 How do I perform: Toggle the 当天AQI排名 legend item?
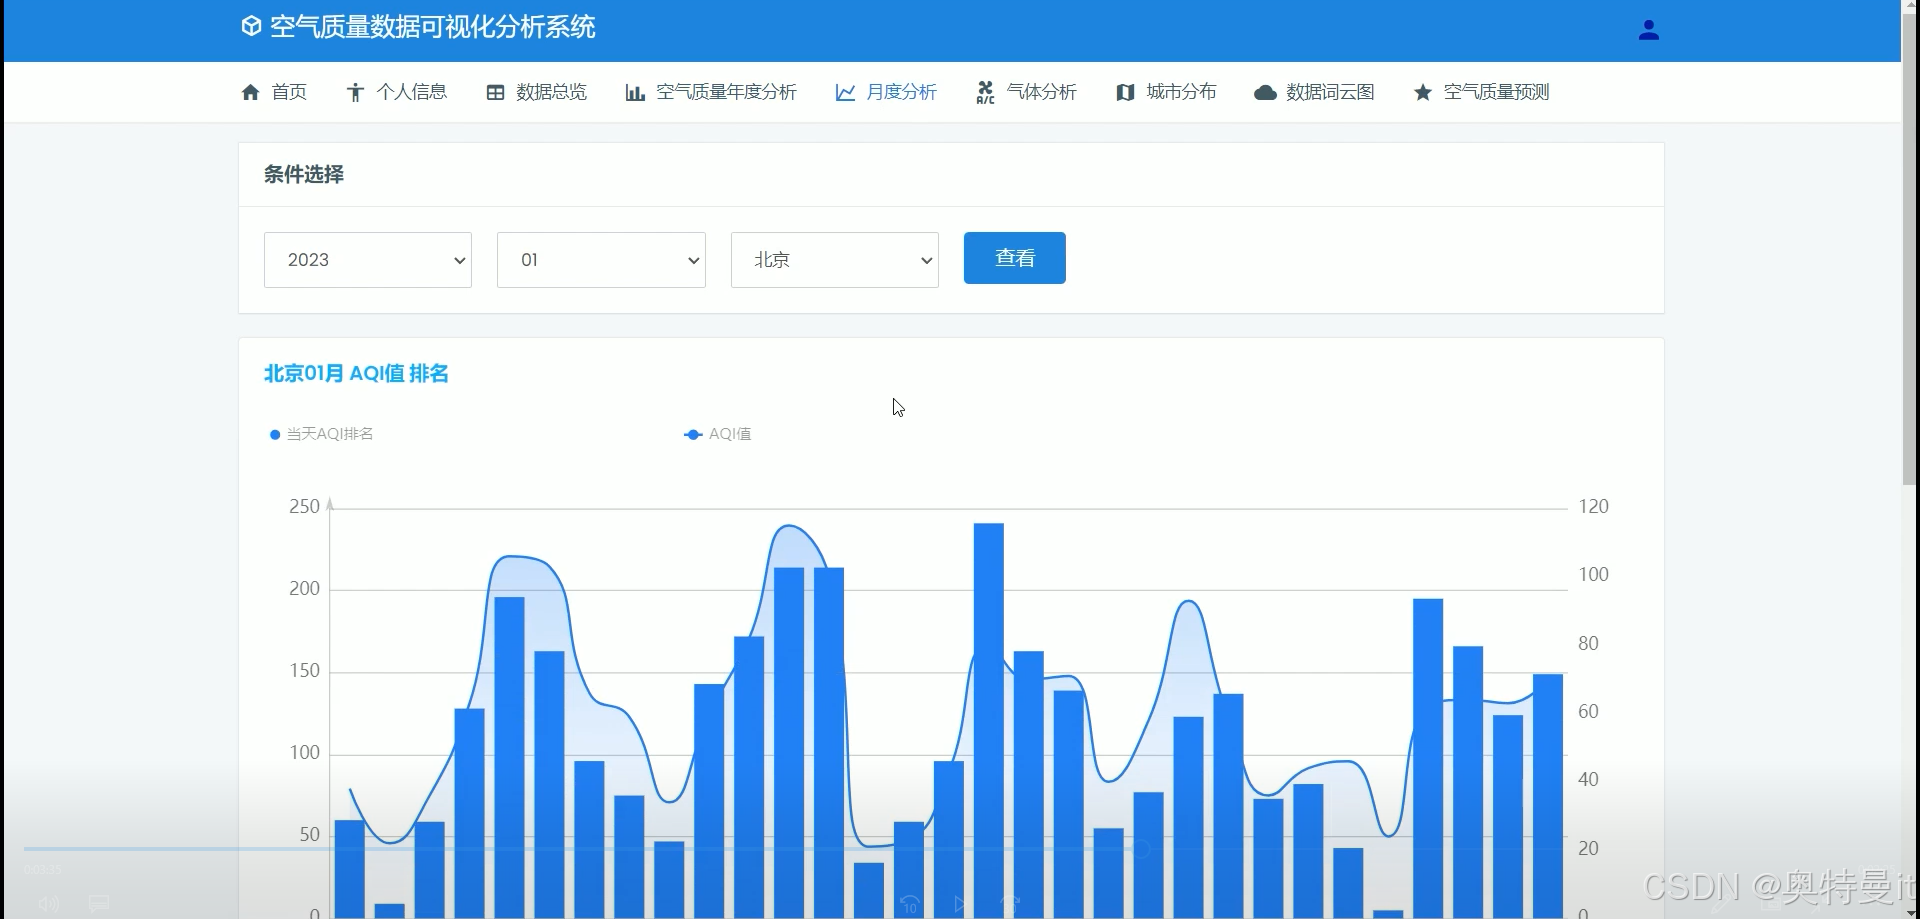(x=320, y=434)
